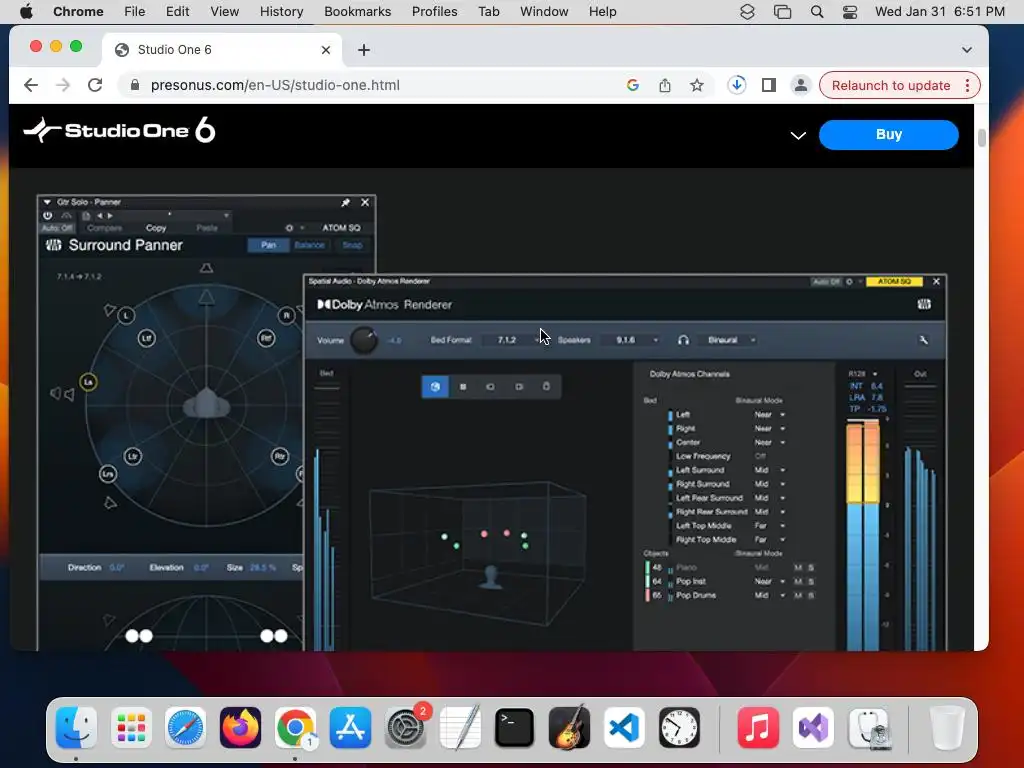Select the L speaker node in panner
1024x768 pixels.
(126, 316)
